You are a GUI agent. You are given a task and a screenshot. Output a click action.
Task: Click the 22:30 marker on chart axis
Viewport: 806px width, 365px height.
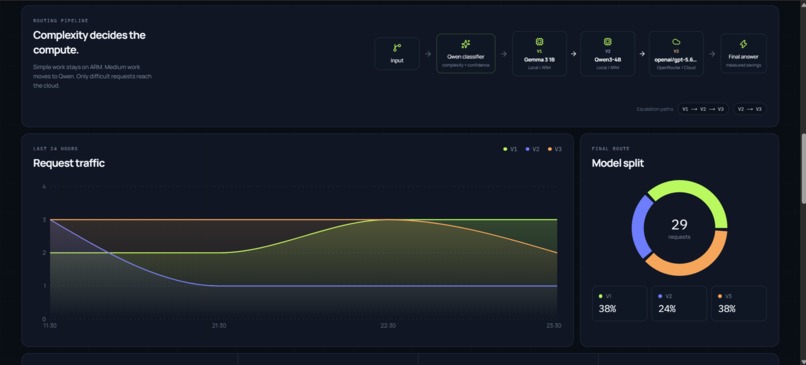[x=388, y=325]
